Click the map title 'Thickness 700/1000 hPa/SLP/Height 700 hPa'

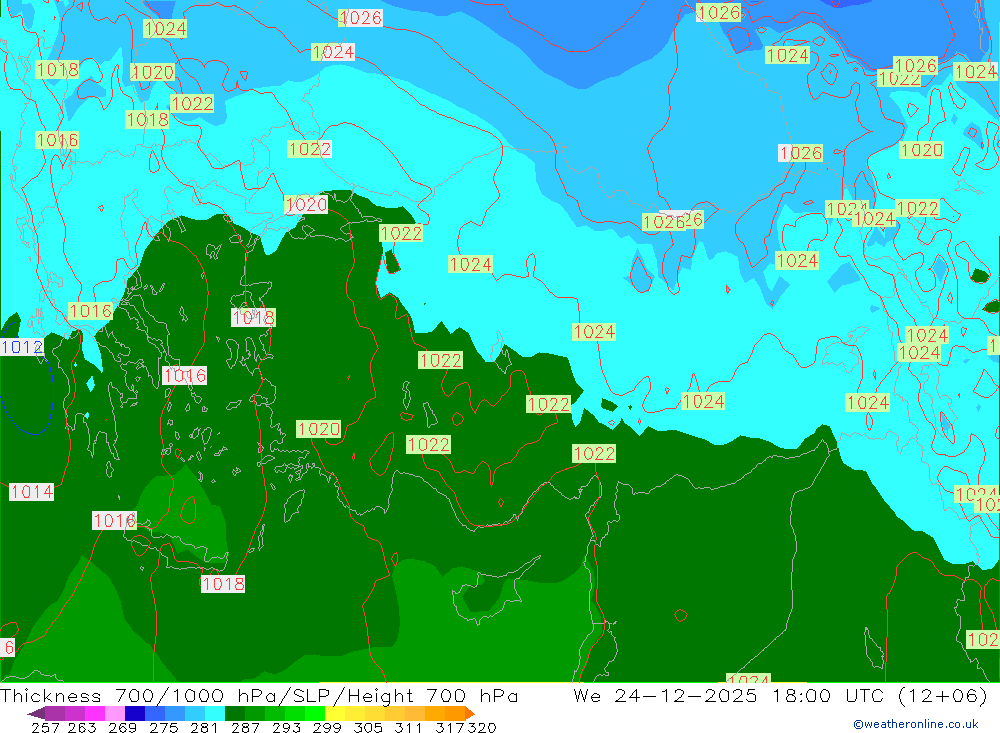[259, 695]
